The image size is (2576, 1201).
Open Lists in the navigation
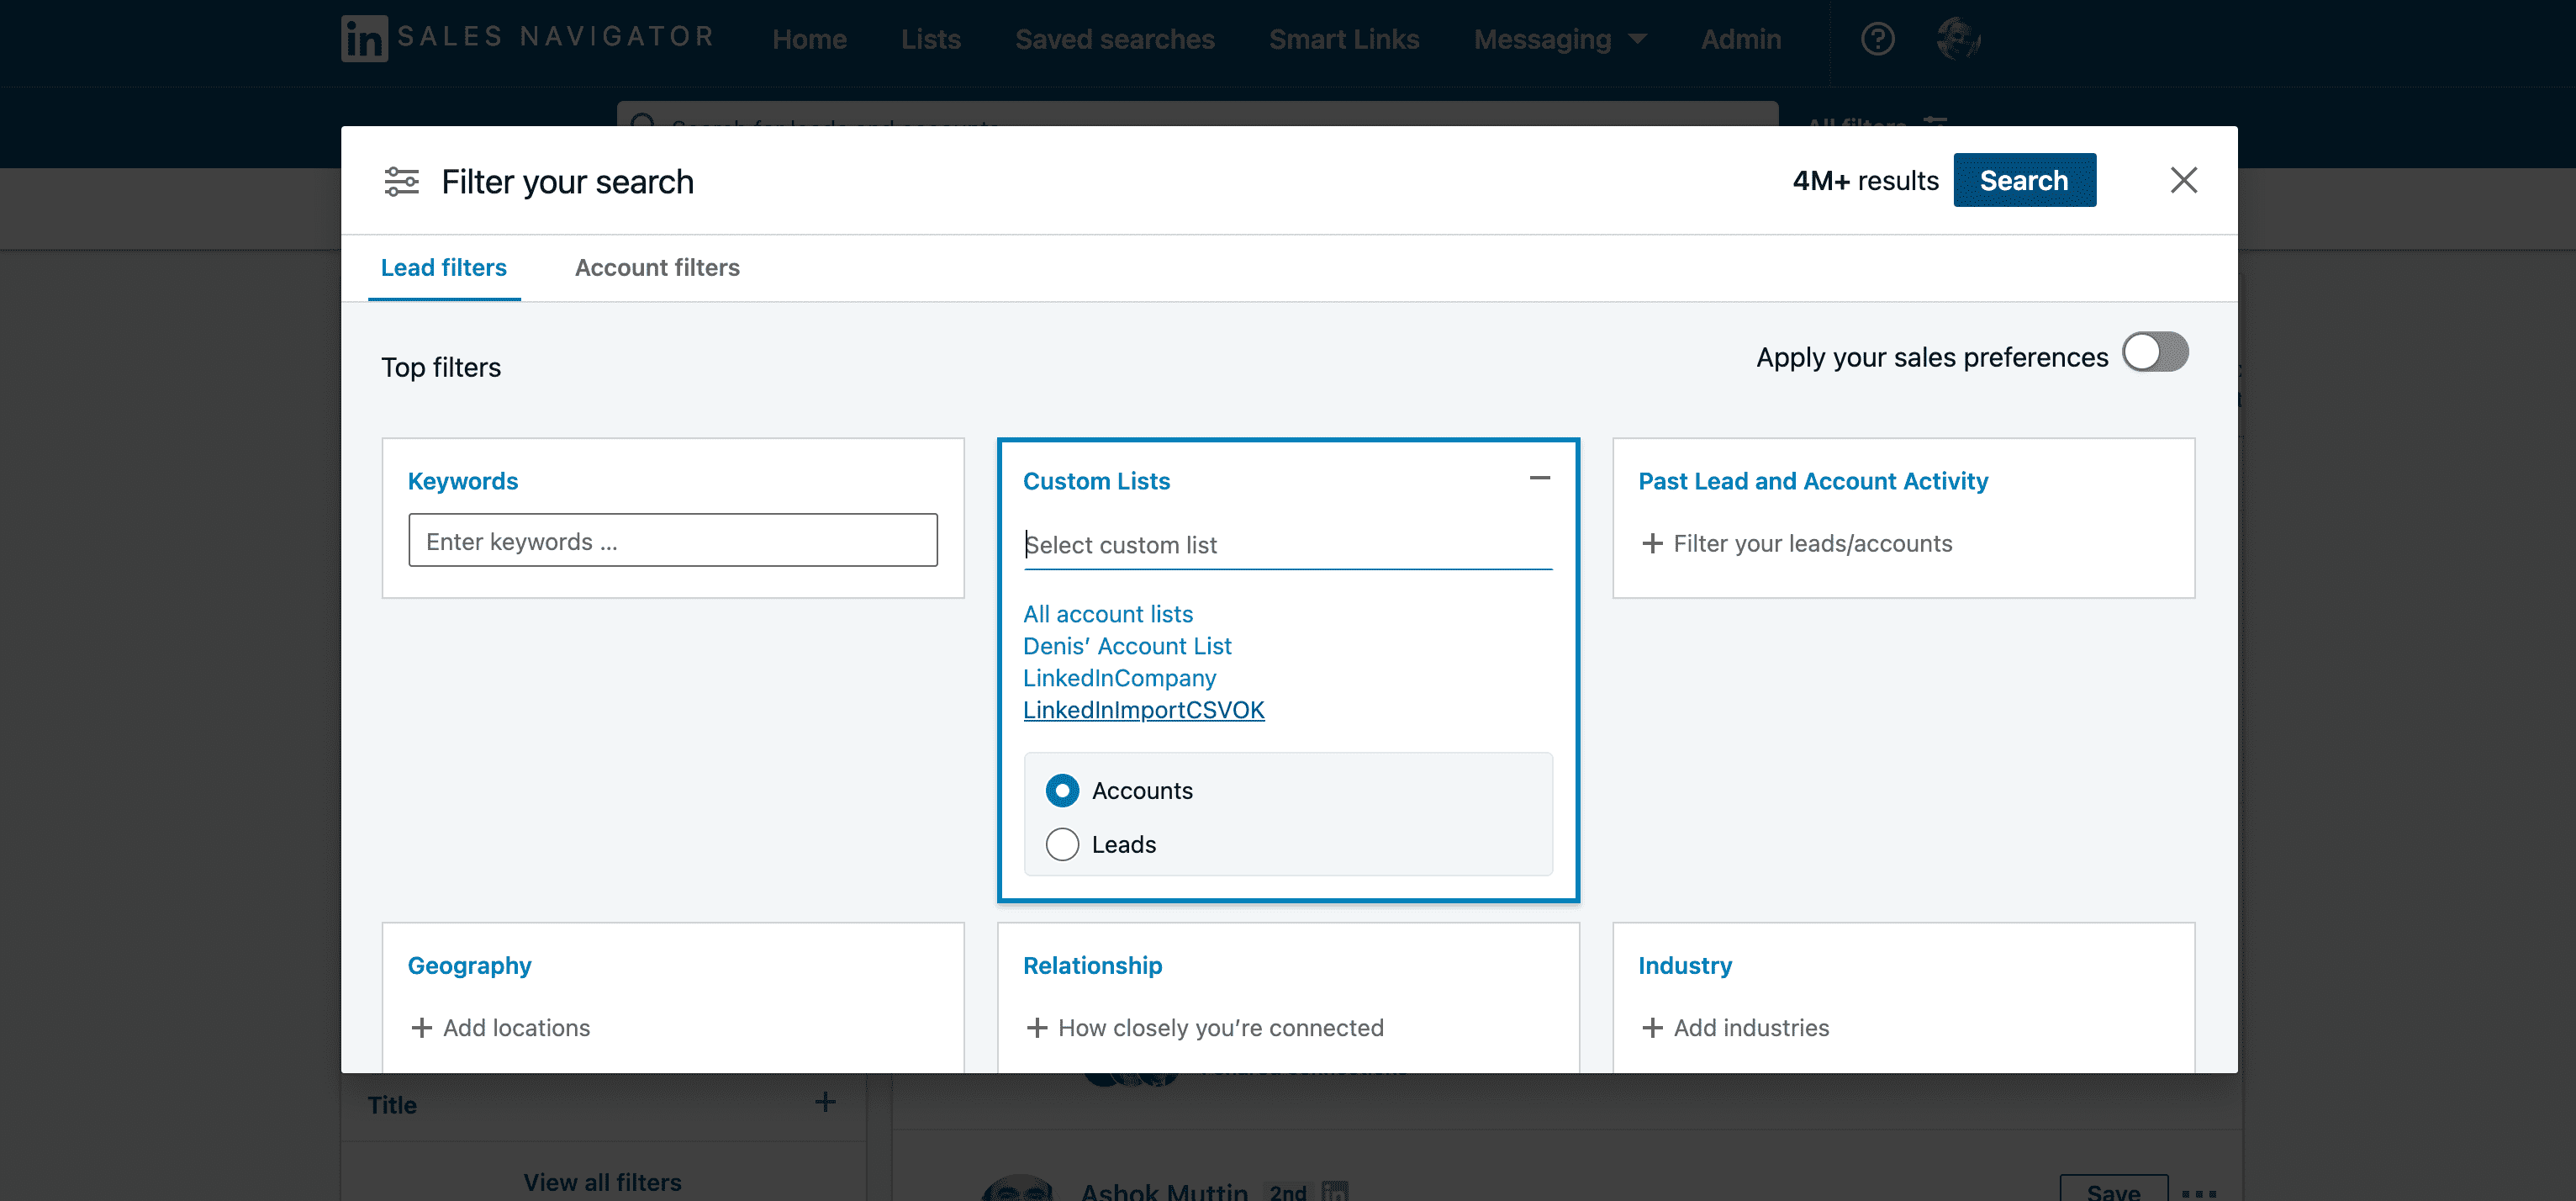click(x=930, y=39)
